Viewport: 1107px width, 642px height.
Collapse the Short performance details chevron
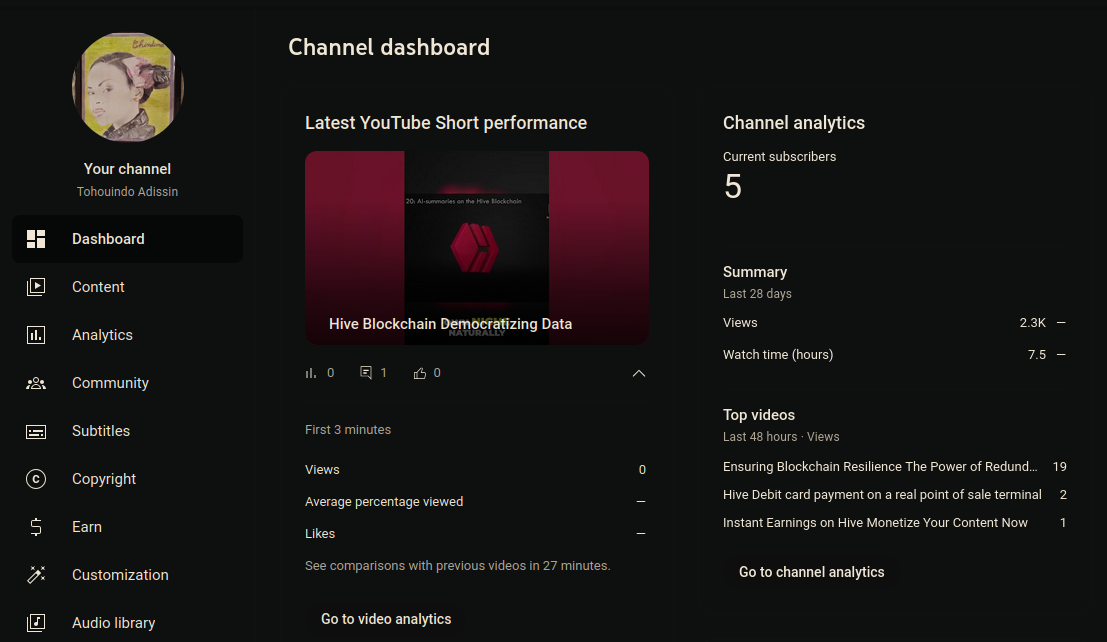[639, 373]
